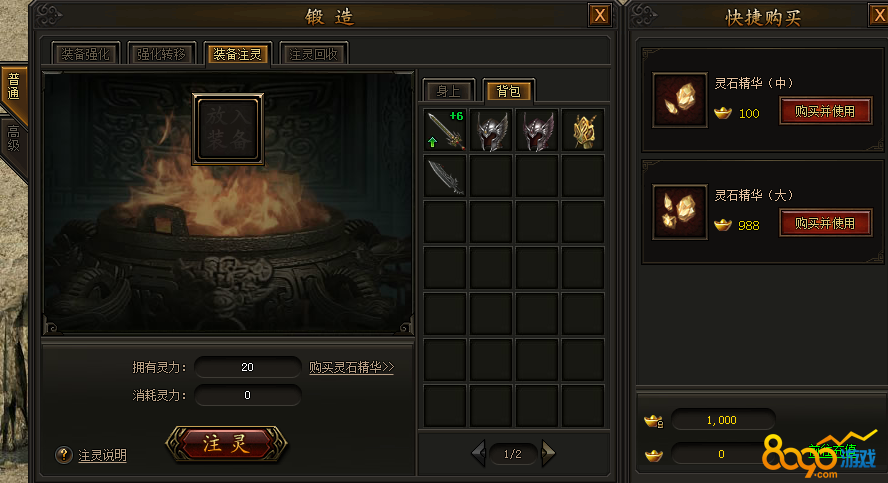Open the 强化转移 tab
Viewport: 888px width, 483px height.
click(x=161, y=54)
